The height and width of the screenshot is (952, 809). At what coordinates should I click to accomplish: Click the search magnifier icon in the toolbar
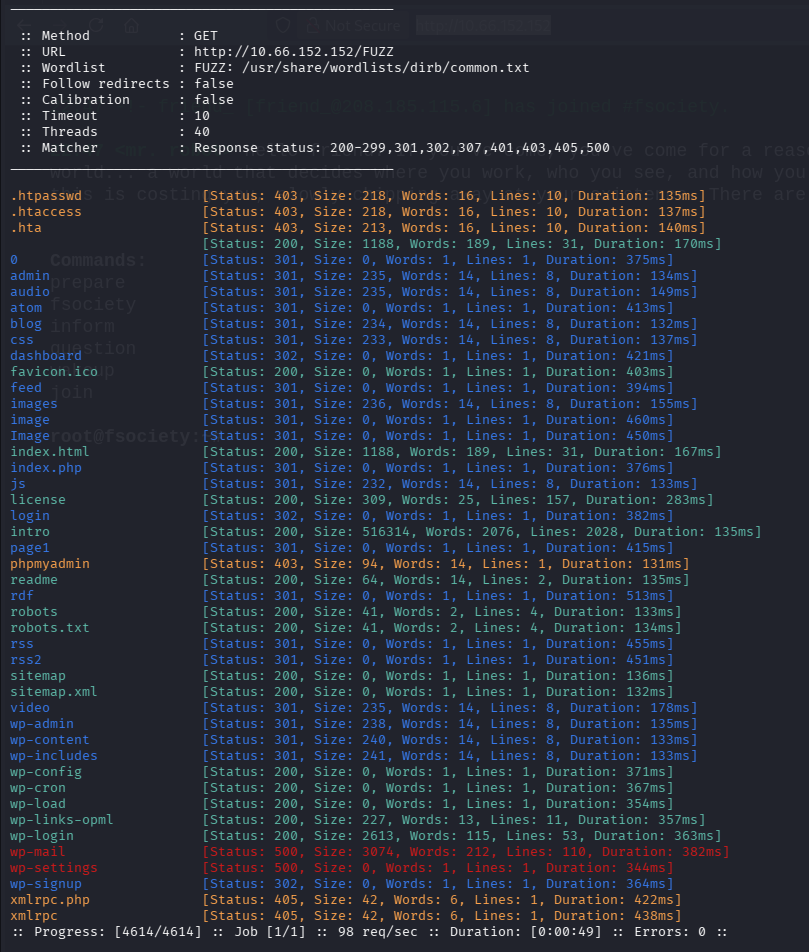(281, 25)
